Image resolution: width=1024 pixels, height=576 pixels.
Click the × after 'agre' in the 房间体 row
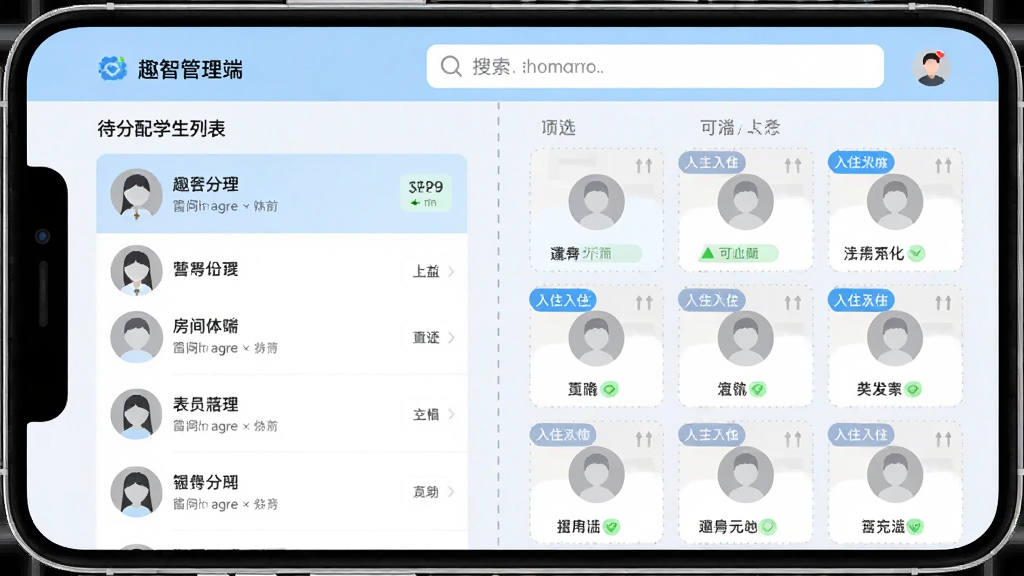tap(246, 349)
